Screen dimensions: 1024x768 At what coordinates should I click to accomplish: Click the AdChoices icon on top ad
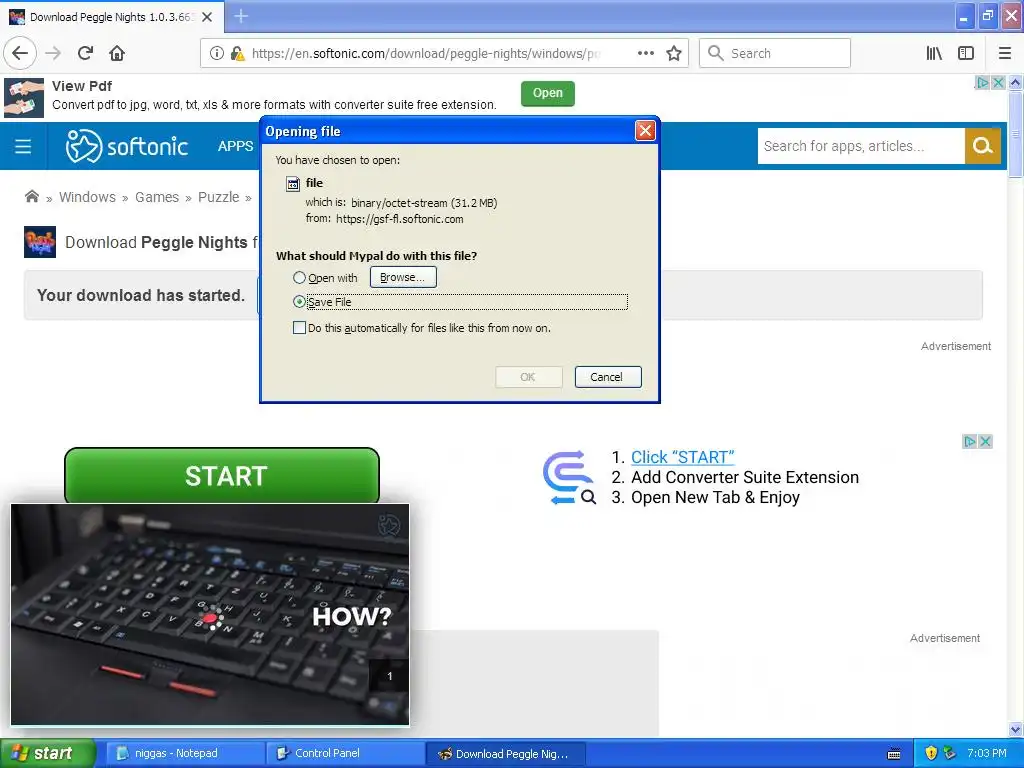tap(982, 83)
